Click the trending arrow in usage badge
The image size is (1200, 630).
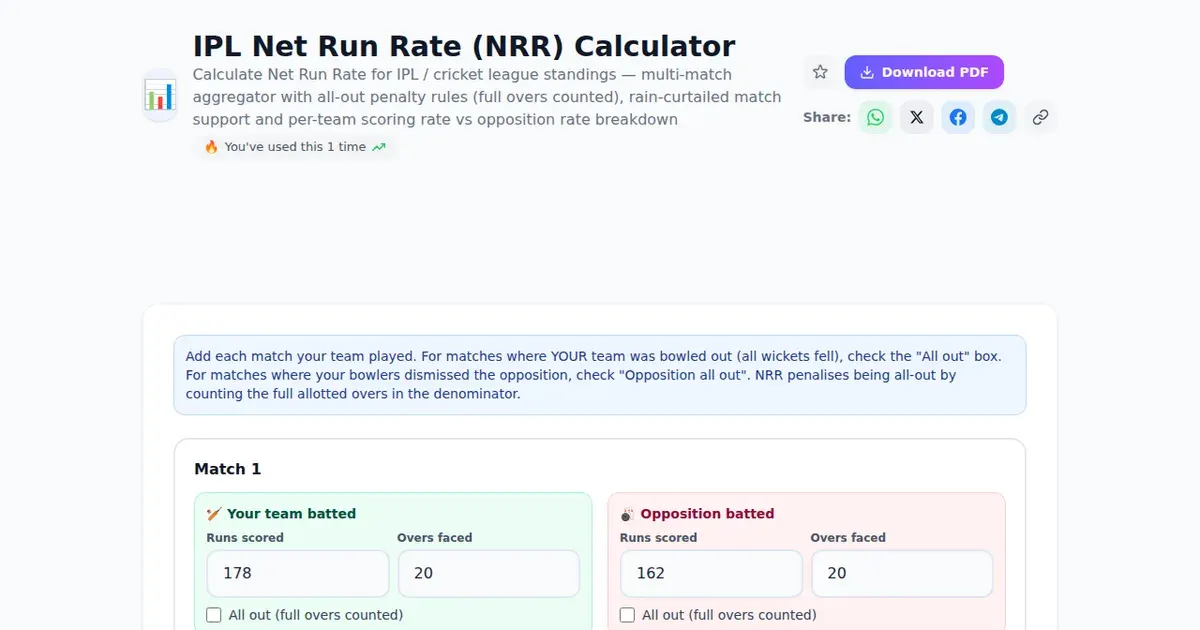pos(379,147)
